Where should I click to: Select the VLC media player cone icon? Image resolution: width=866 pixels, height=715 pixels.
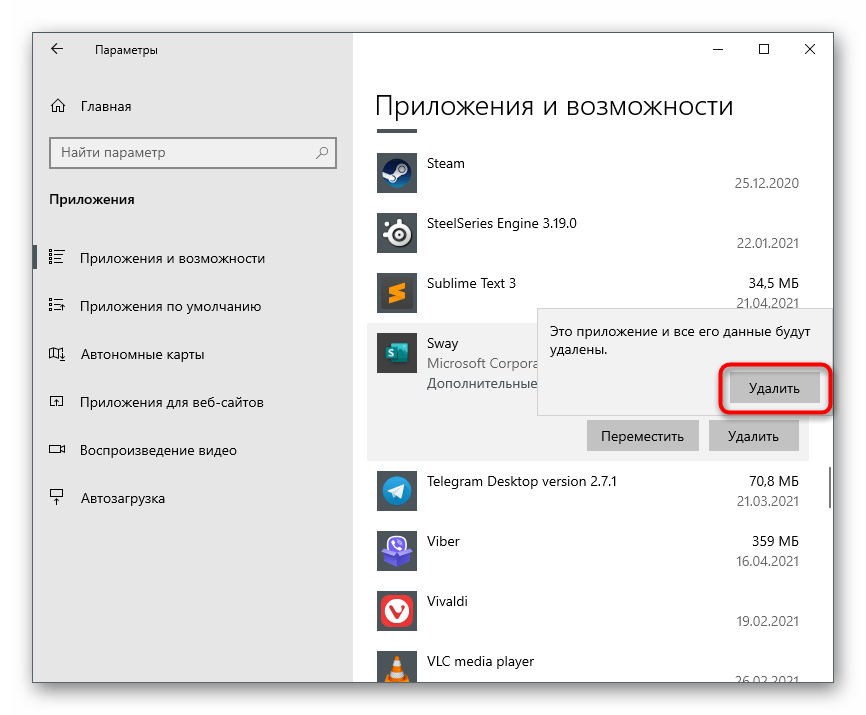(397, 666)
